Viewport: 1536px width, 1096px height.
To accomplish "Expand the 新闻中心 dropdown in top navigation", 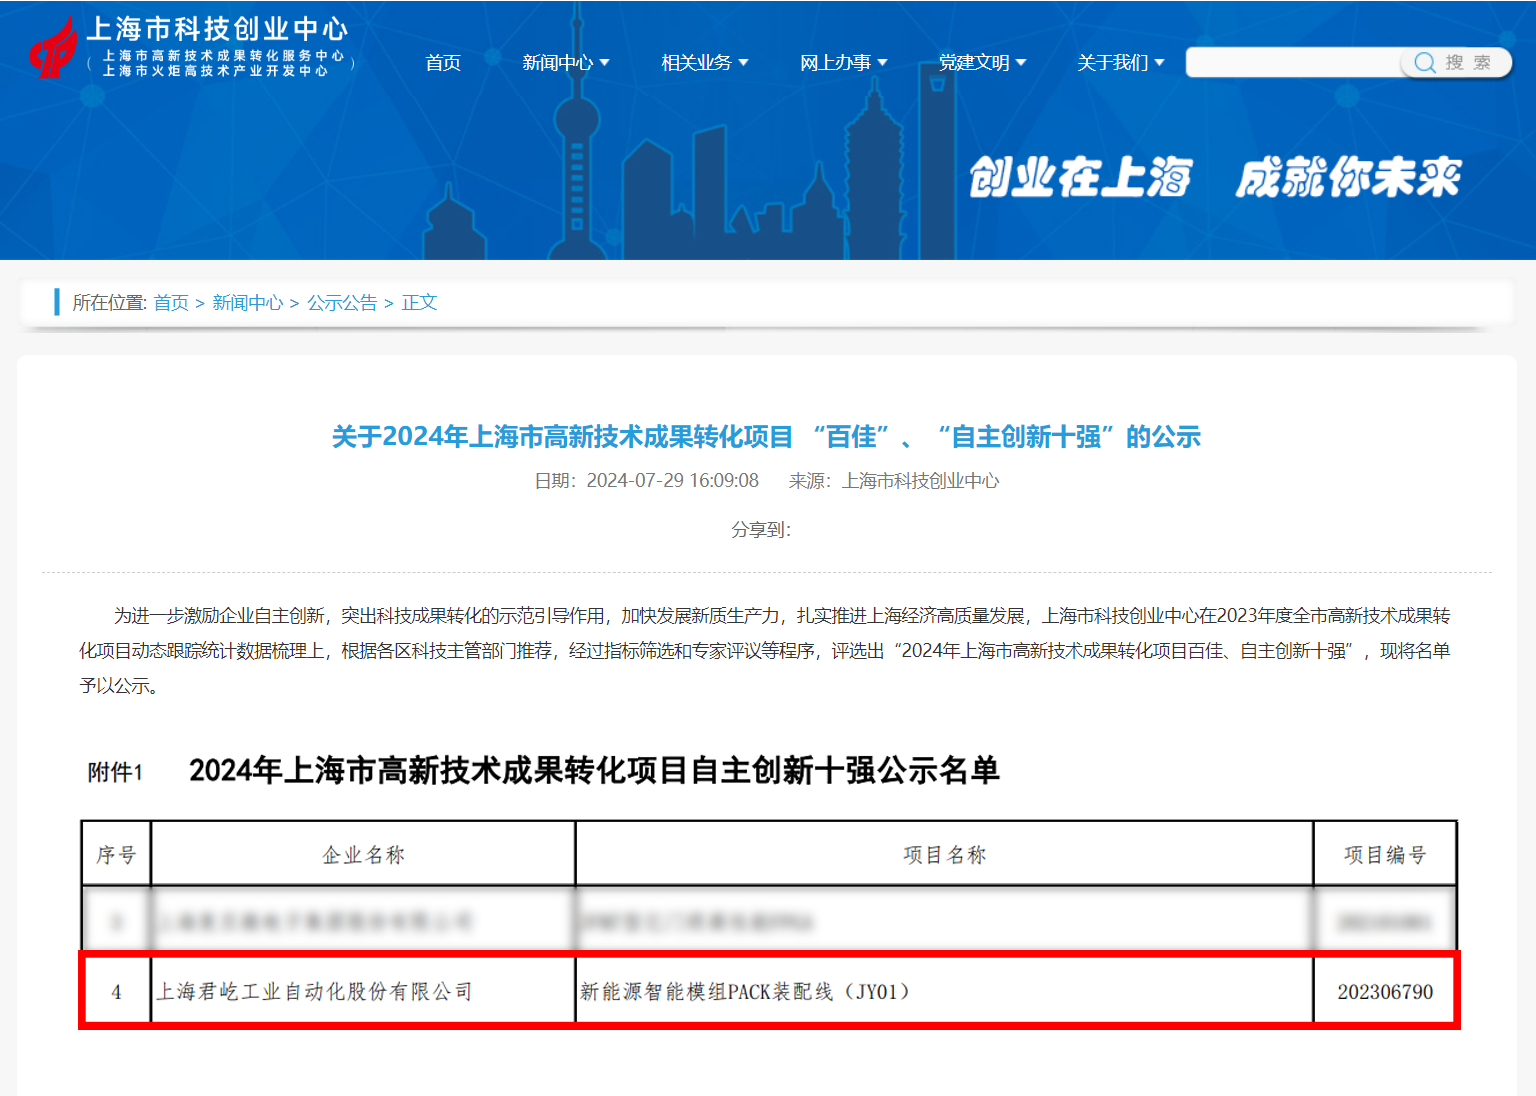I will tap(565, 63).
